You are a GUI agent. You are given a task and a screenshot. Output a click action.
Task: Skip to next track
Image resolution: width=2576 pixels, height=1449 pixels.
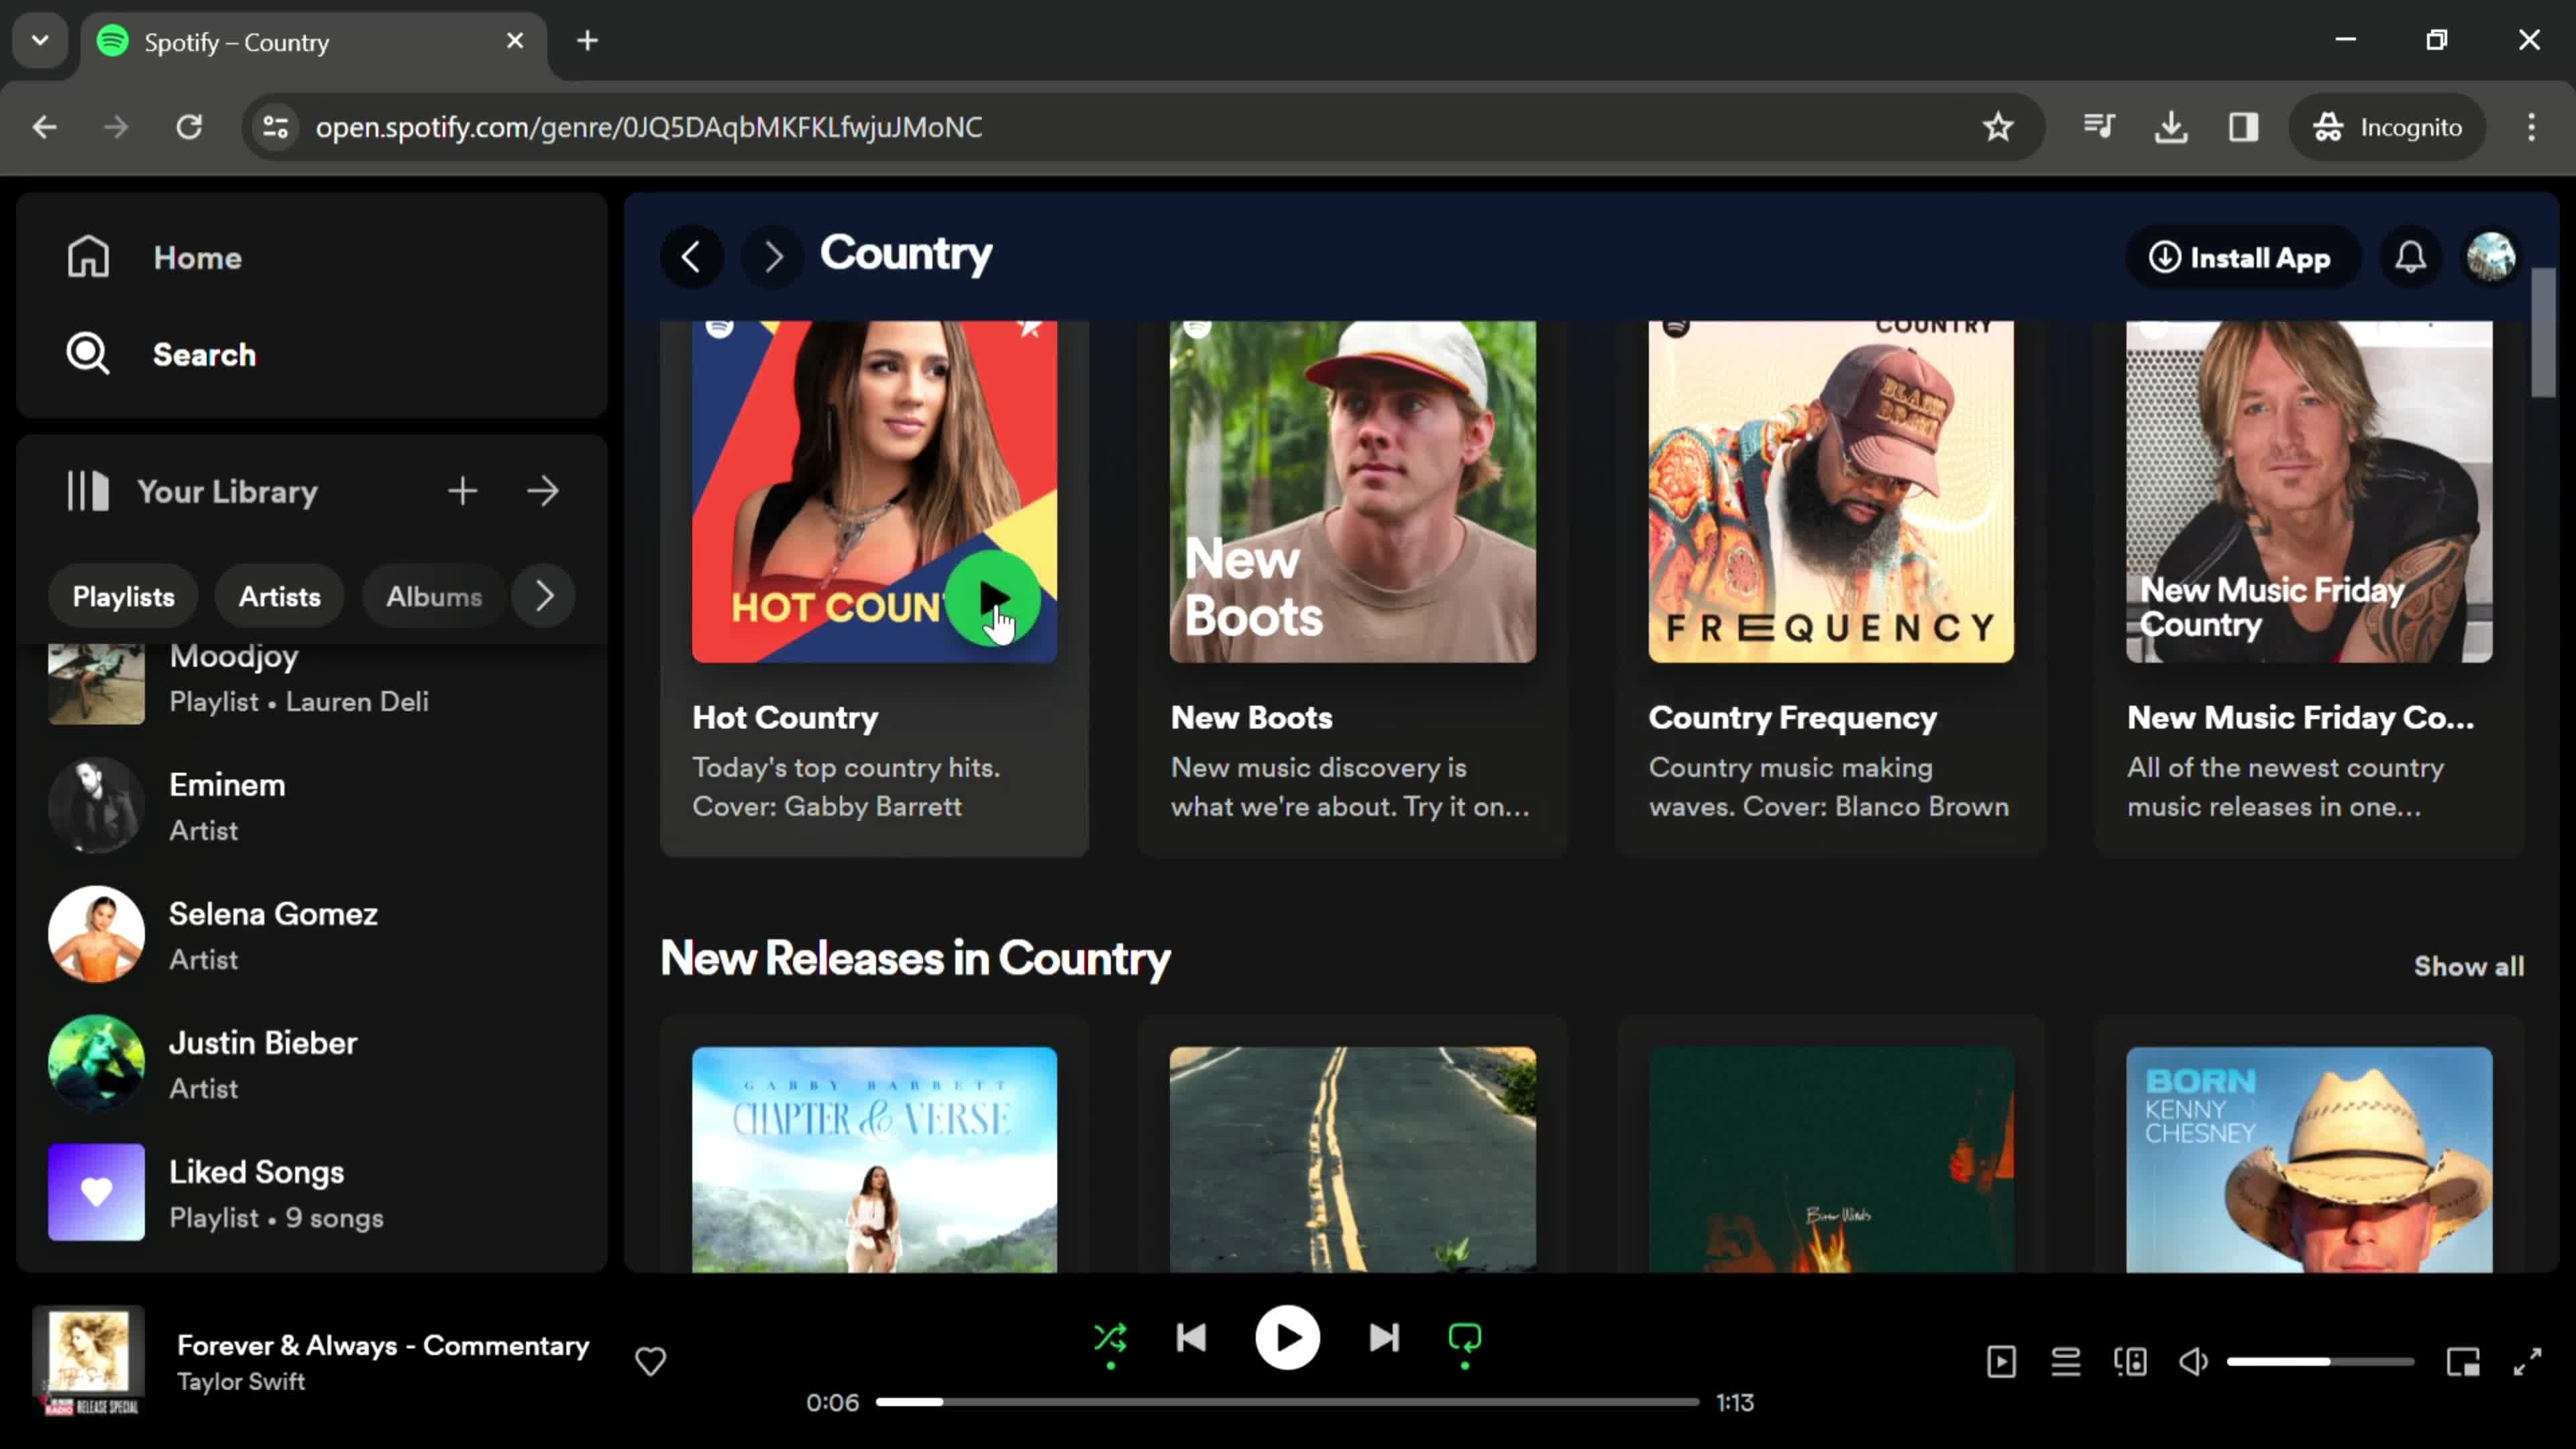(1384, 1338)
